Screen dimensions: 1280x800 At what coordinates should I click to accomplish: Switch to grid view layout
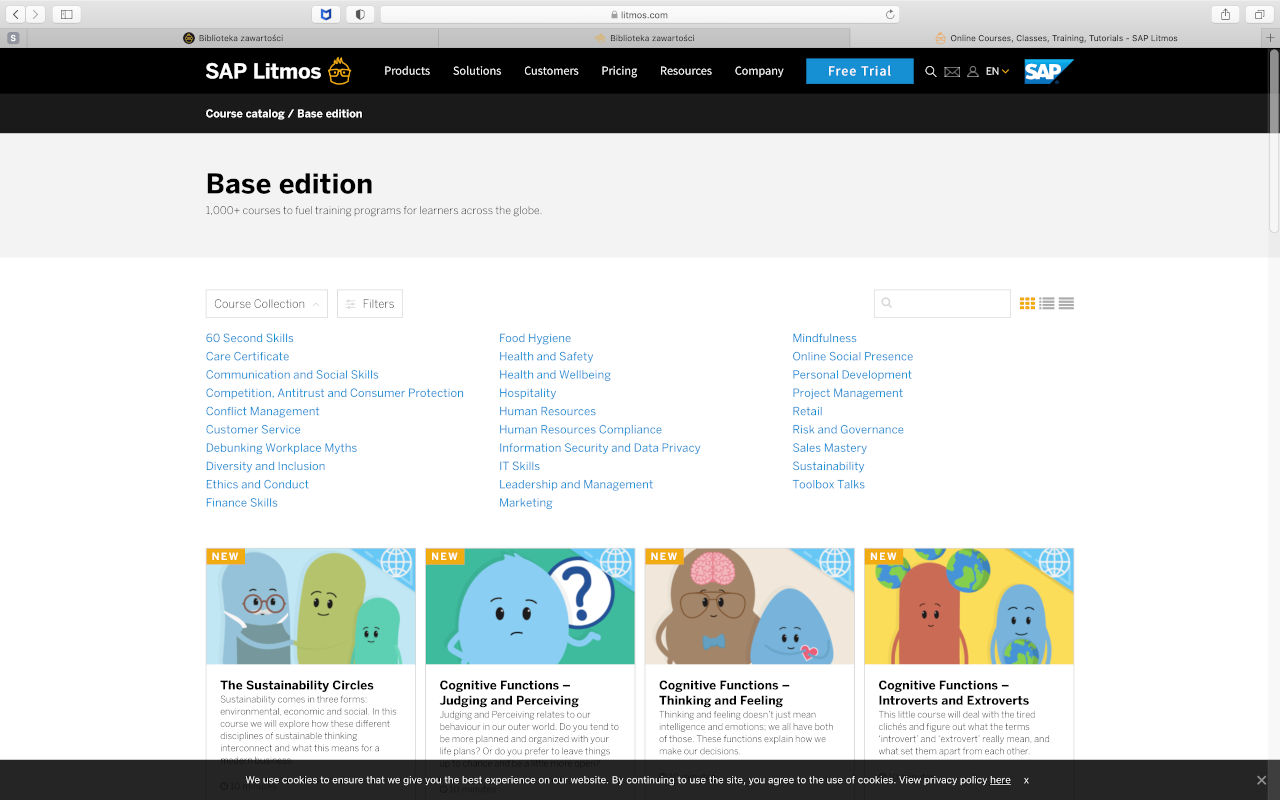click(1027, 303)
